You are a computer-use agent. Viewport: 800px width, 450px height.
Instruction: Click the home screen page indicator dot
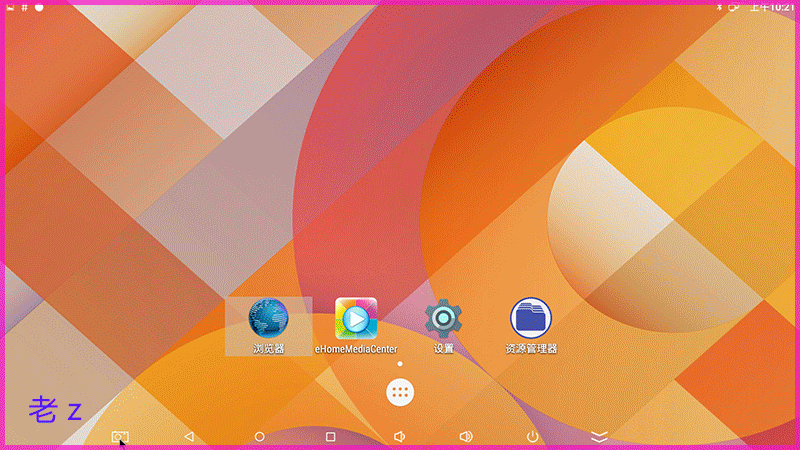pyautogui.click(x=400, y=364)
